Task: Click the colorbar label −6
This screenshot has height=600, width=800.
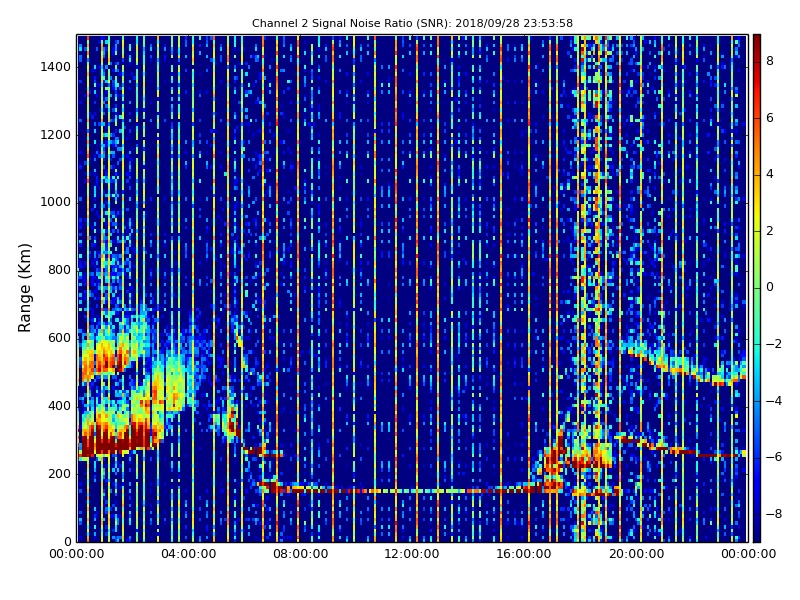Action: coord(774,457)
